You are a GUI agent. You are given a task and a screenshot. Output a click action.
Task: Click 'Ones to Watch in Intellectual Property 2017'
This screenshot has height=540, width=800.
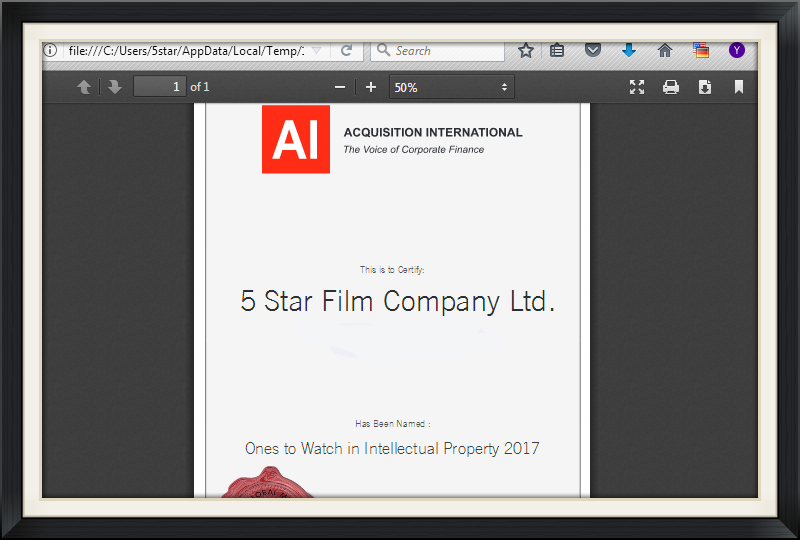pyautogui.click(x=392, y=448)
